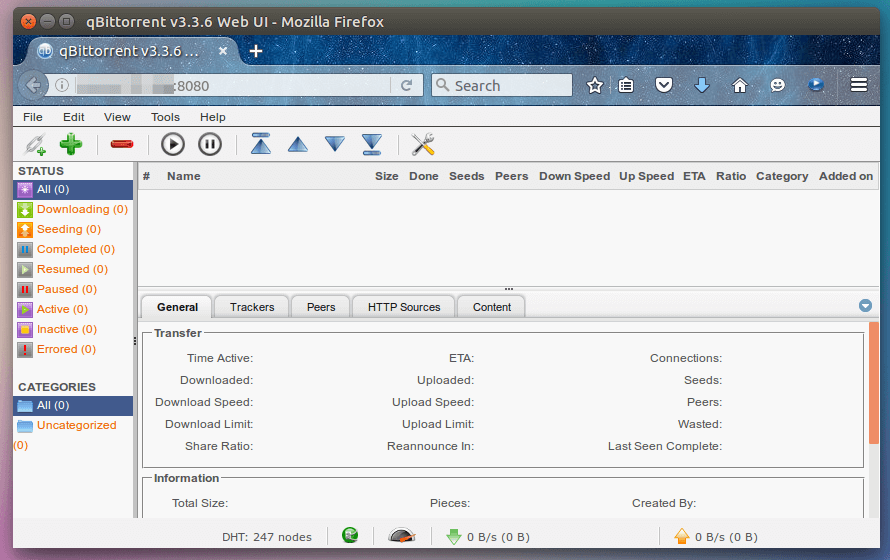
Task: Sort torrents by Ratio column
Action: (x=731, y=176)
